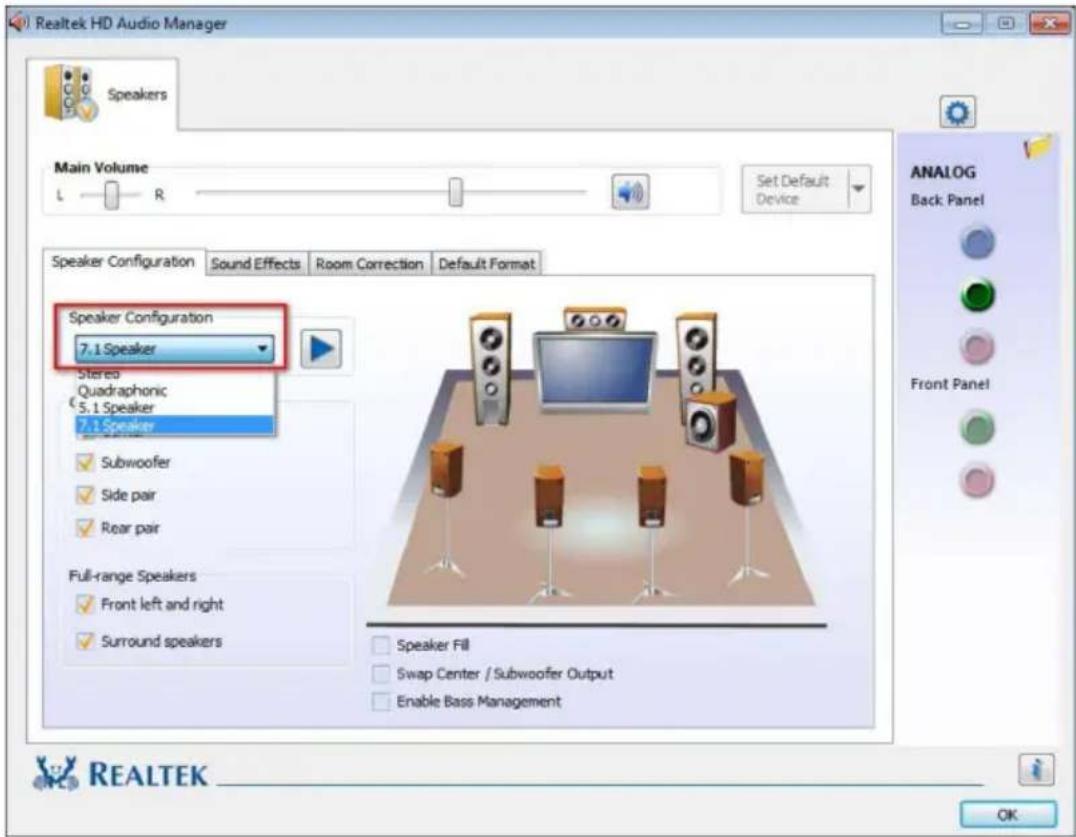Viewport: 1076px width, 837px height.
Task: Toggle the Side pair checkbox
Action: pos(85,495)
